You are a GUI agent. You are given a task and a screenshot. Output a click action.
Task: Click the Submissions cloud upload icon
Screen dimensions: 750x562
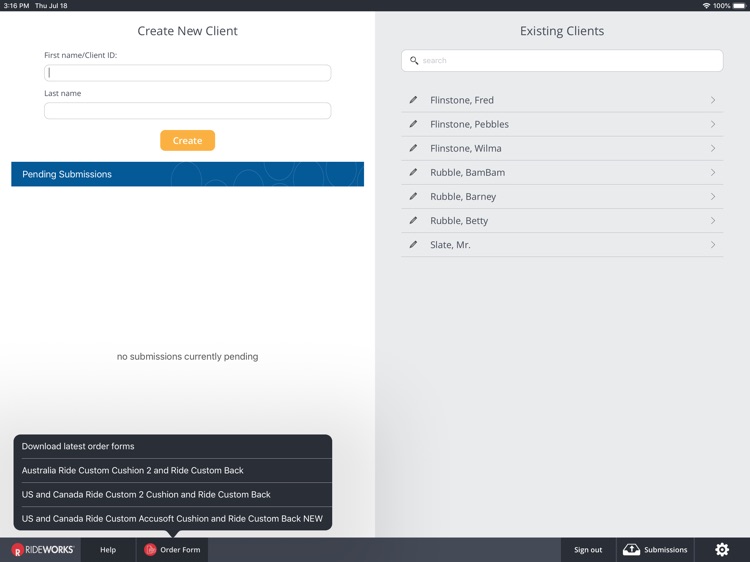tap(631, 550)
